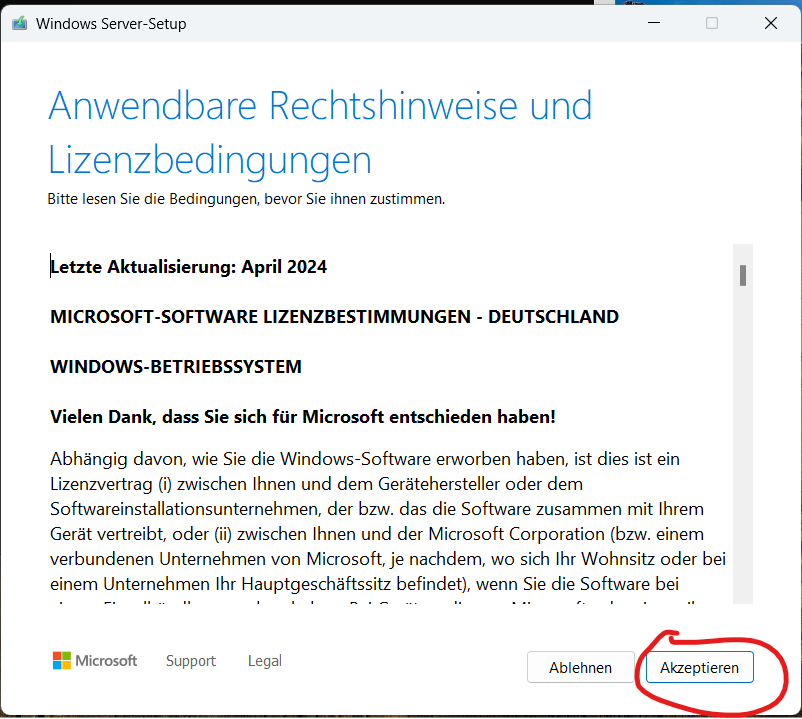Accept the license with the Akzeptieren button
The image size is (802, 719).
click(699, 668)
